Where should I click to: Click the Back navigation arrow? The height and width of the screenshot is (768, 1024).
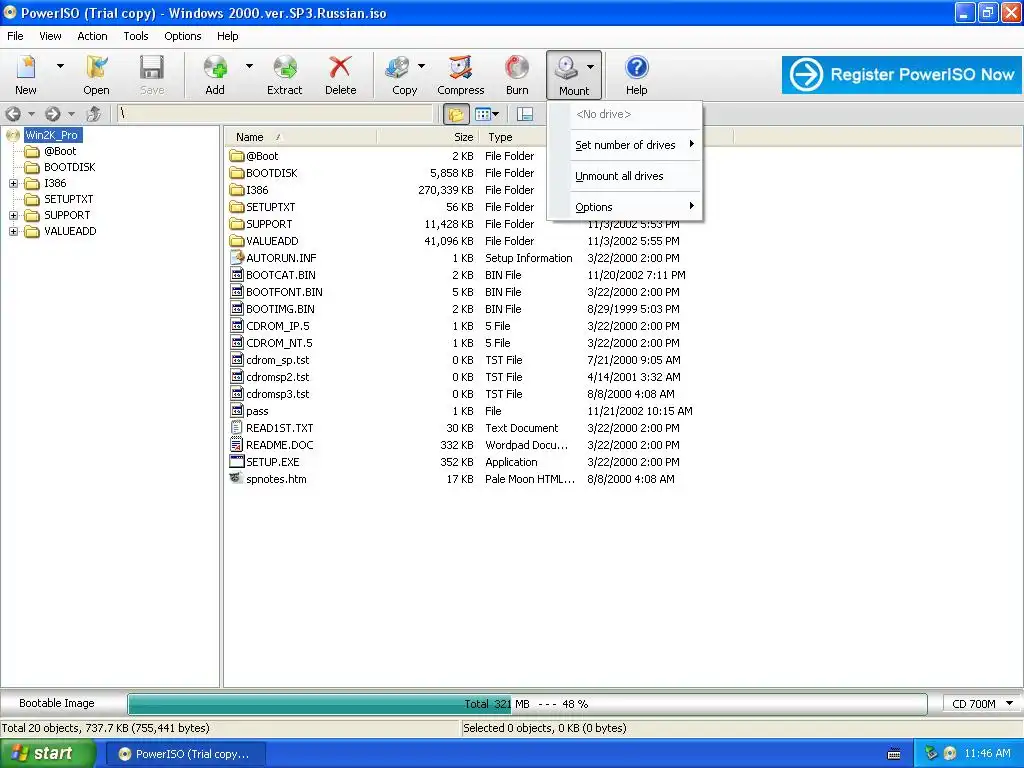pos(13,114)
